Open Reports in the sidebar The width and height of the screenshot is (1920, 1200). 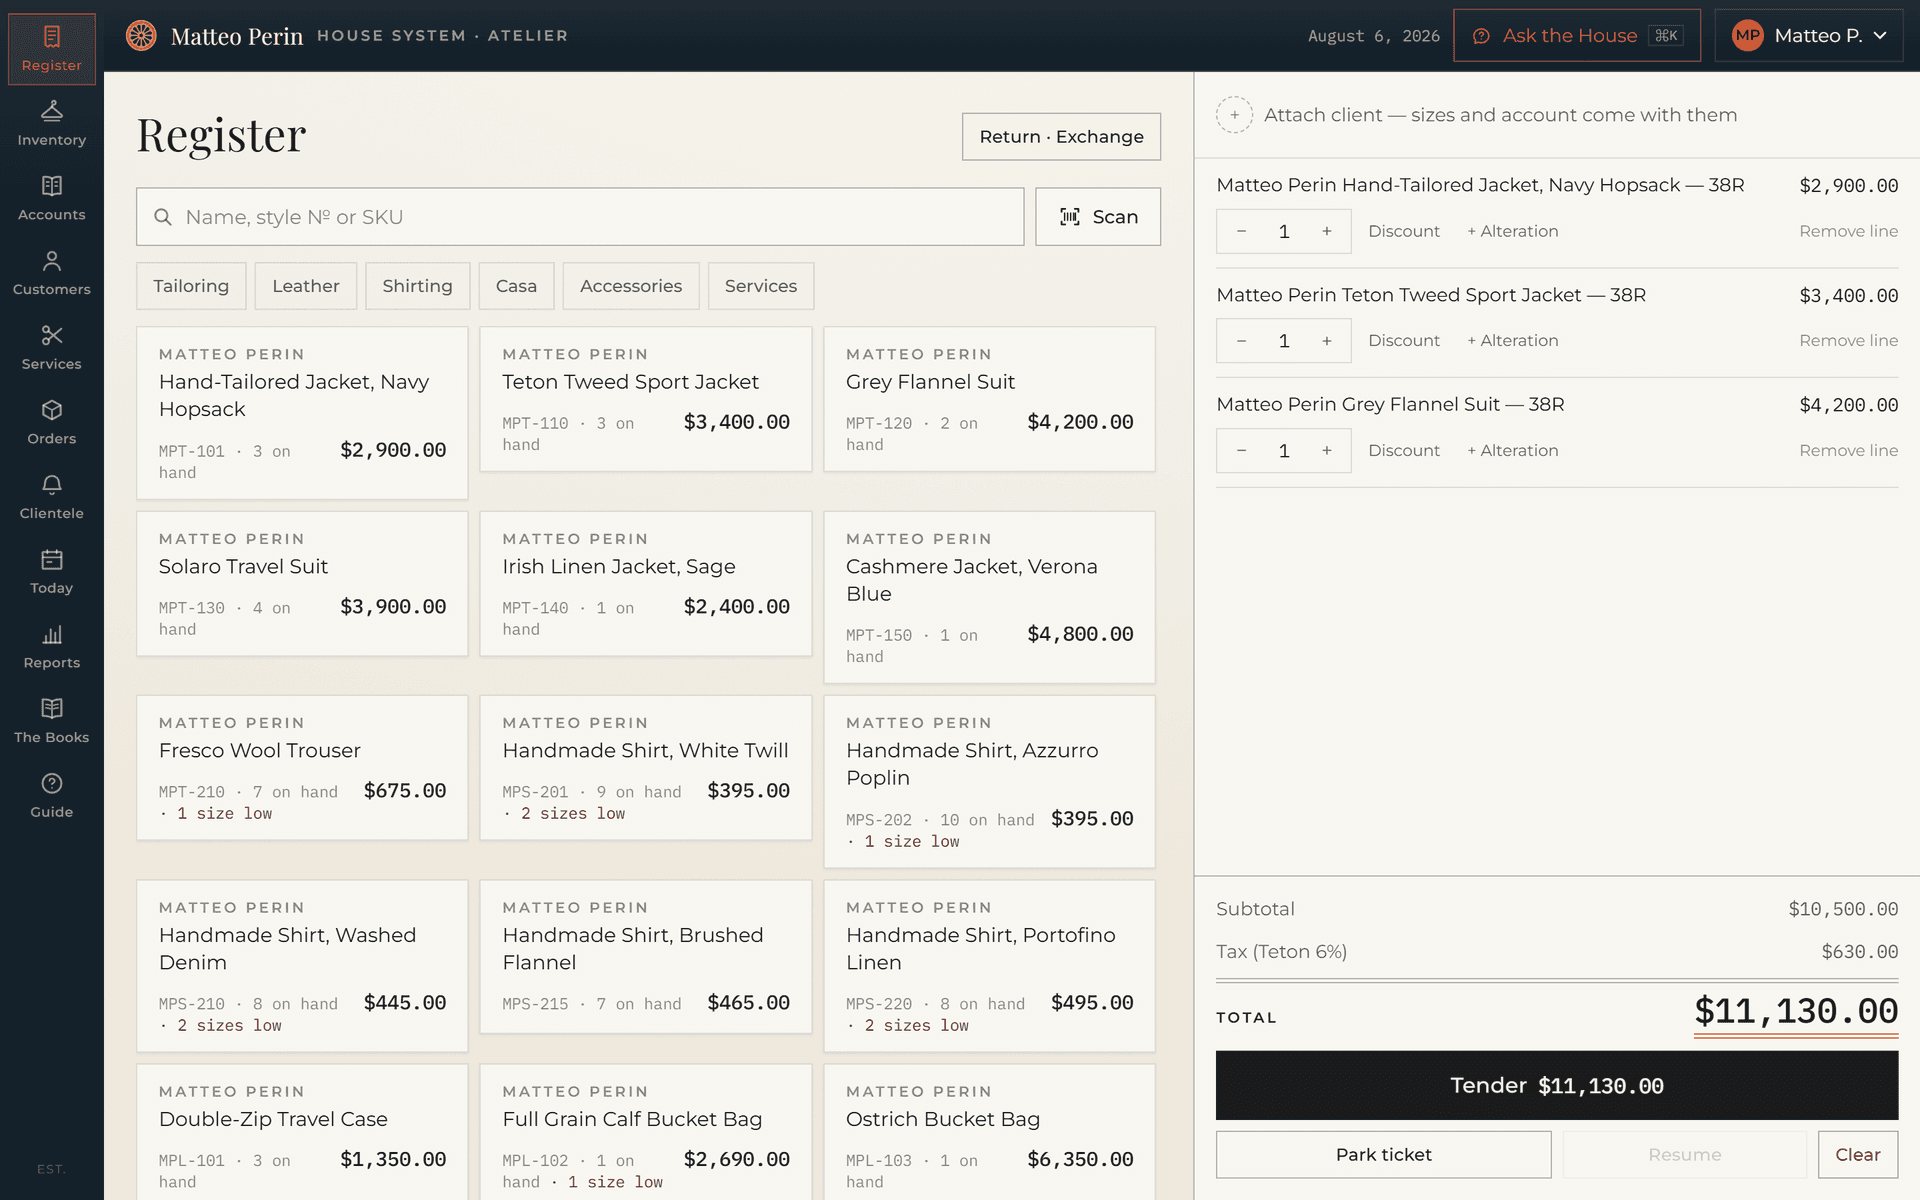click(x=52, y=647)
